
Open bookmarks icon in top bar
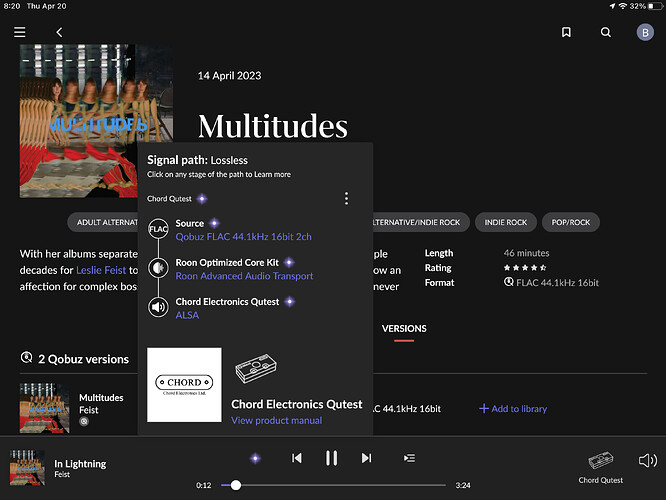click(566, 32)
